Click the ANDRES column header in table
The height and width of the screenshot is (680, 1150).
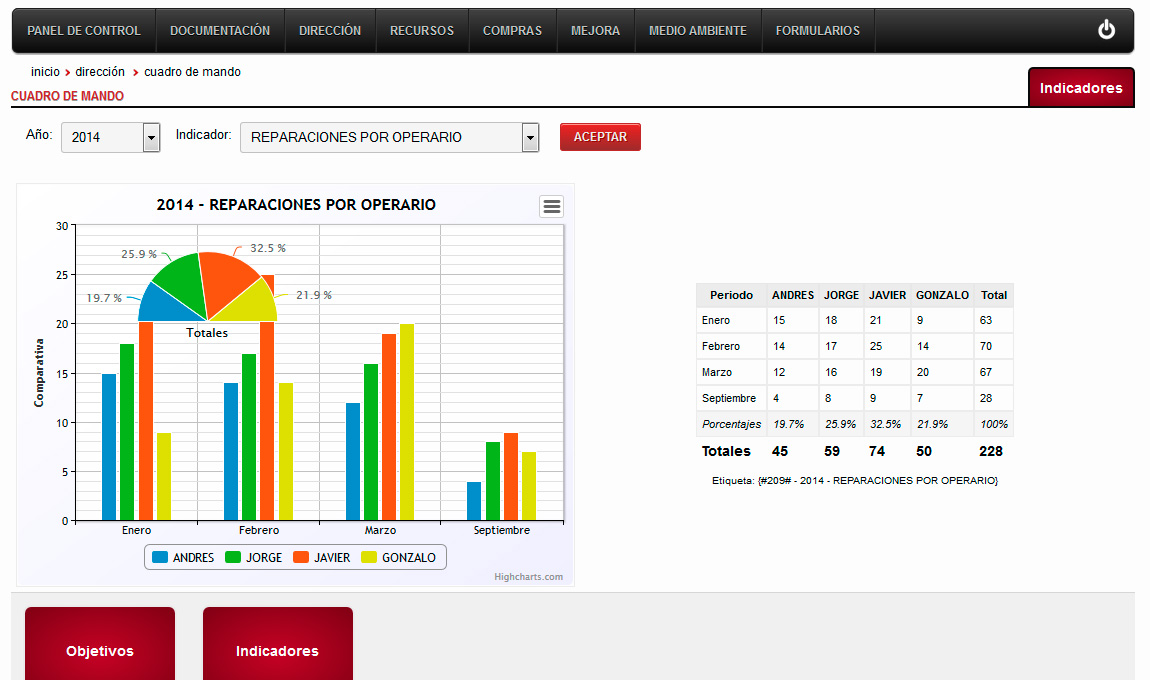click(793, 295)
